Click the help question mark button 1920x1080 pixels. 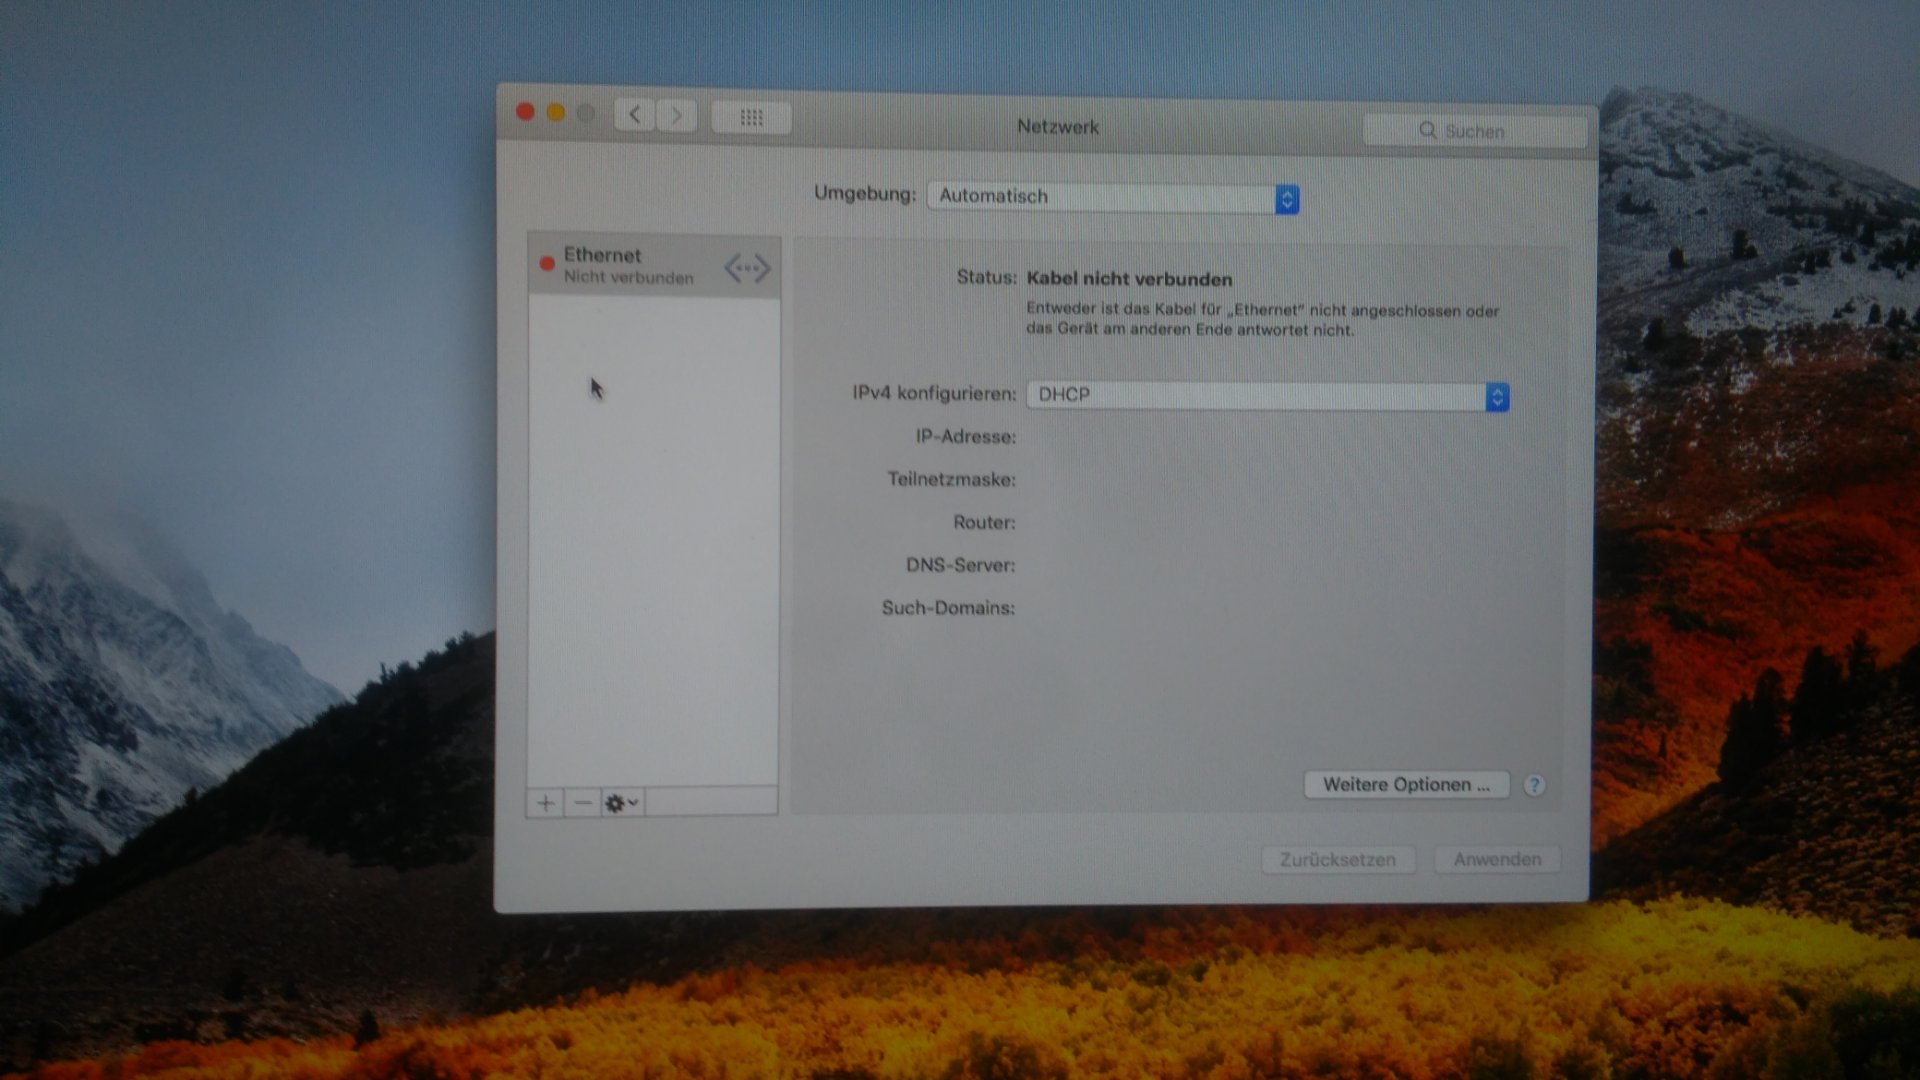click(1534, 785)
